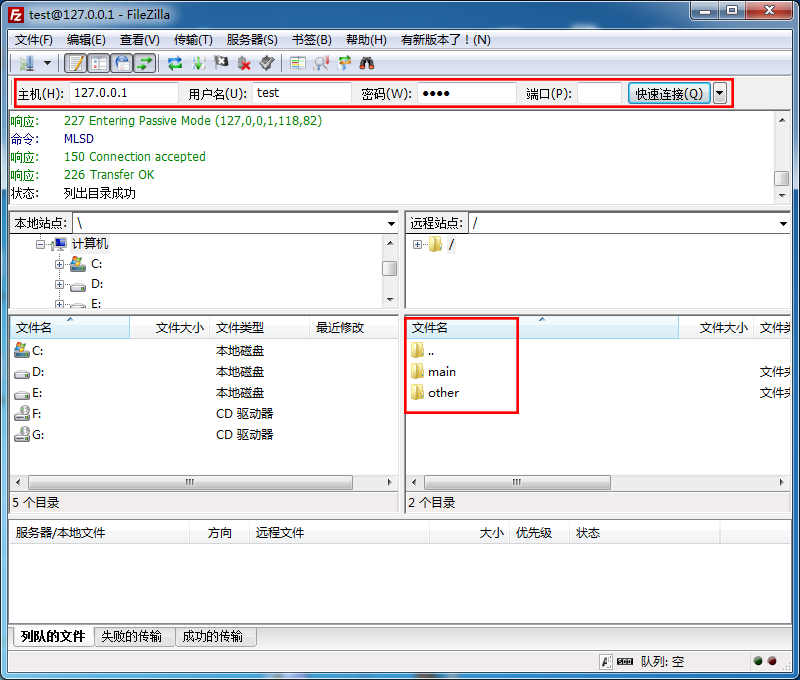Viewport: 800px width, 680px height.
Task: Select G: CD drive icon in file list
Action: pyautogui.click(x=22, y=434)
